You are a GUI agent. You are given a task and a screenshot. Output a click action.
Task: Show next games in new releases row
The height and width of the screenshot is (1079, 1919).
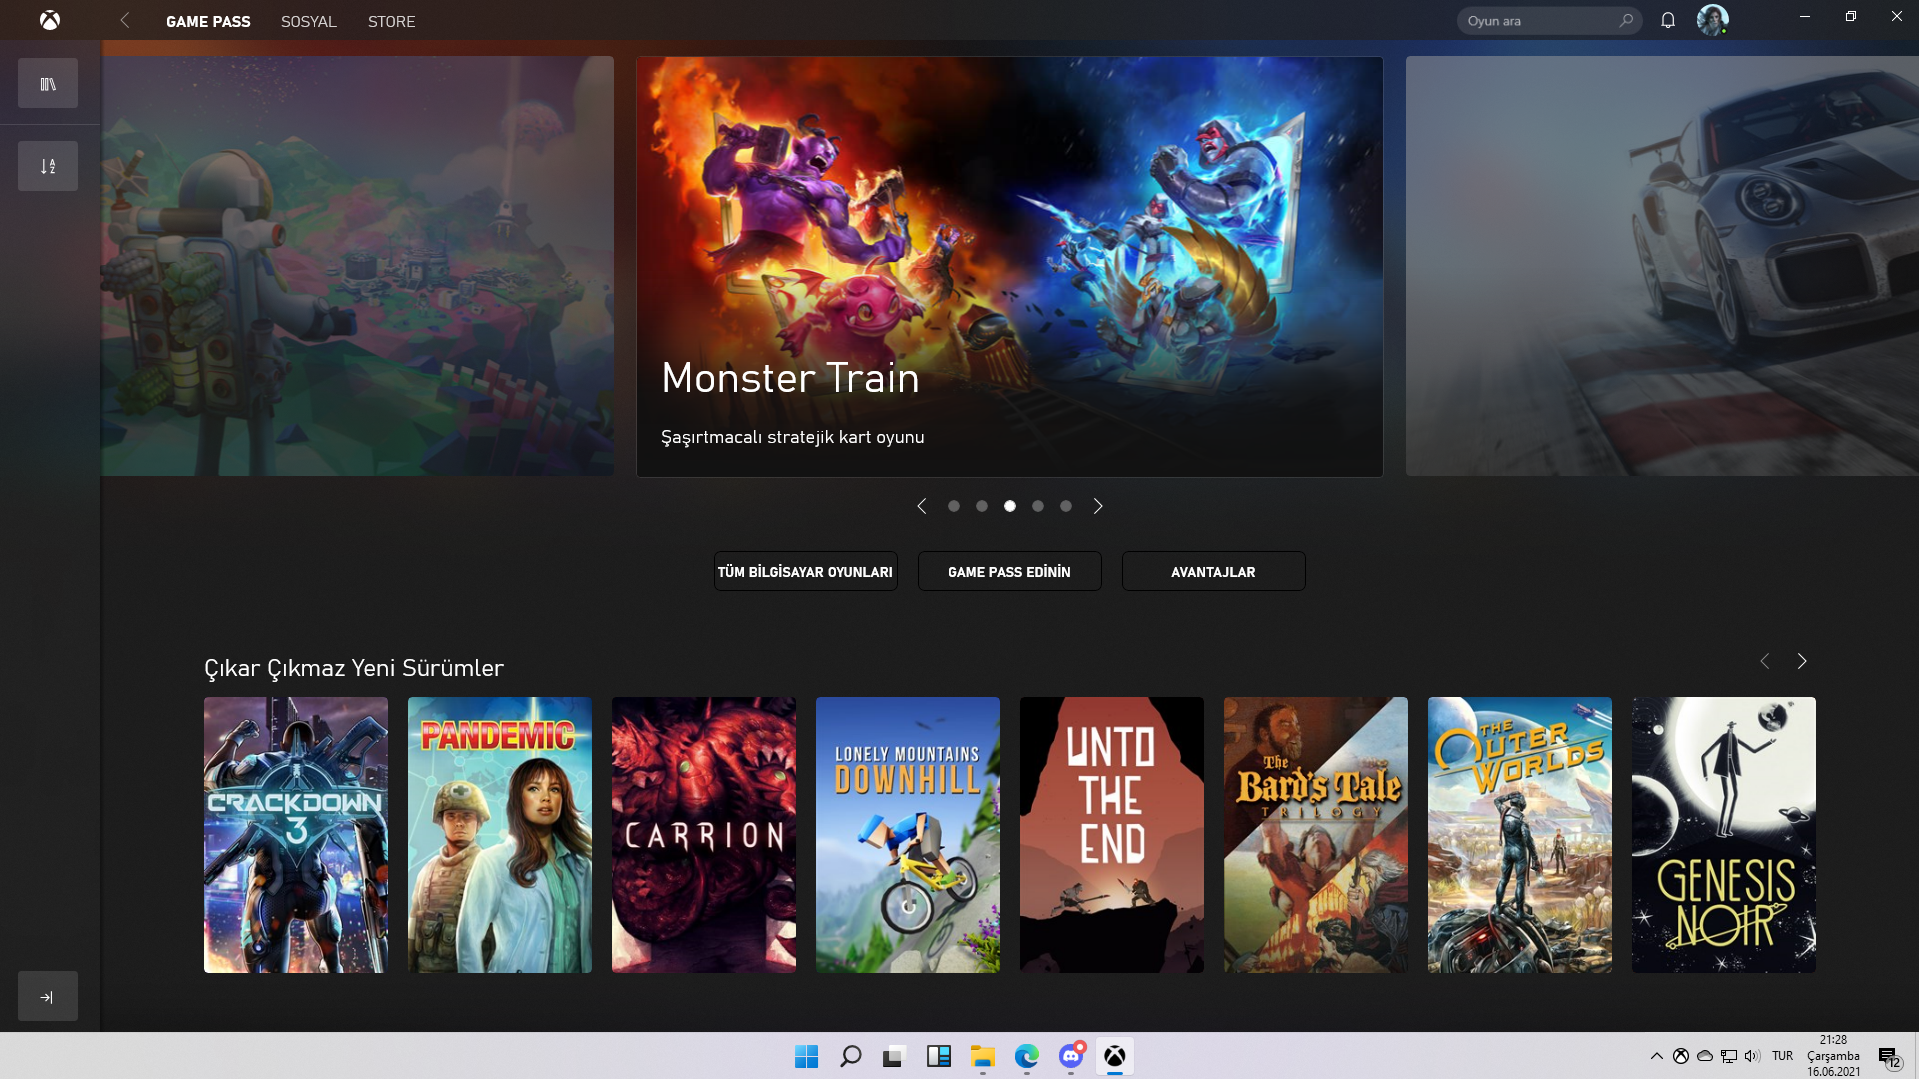tap(1802, 661)
